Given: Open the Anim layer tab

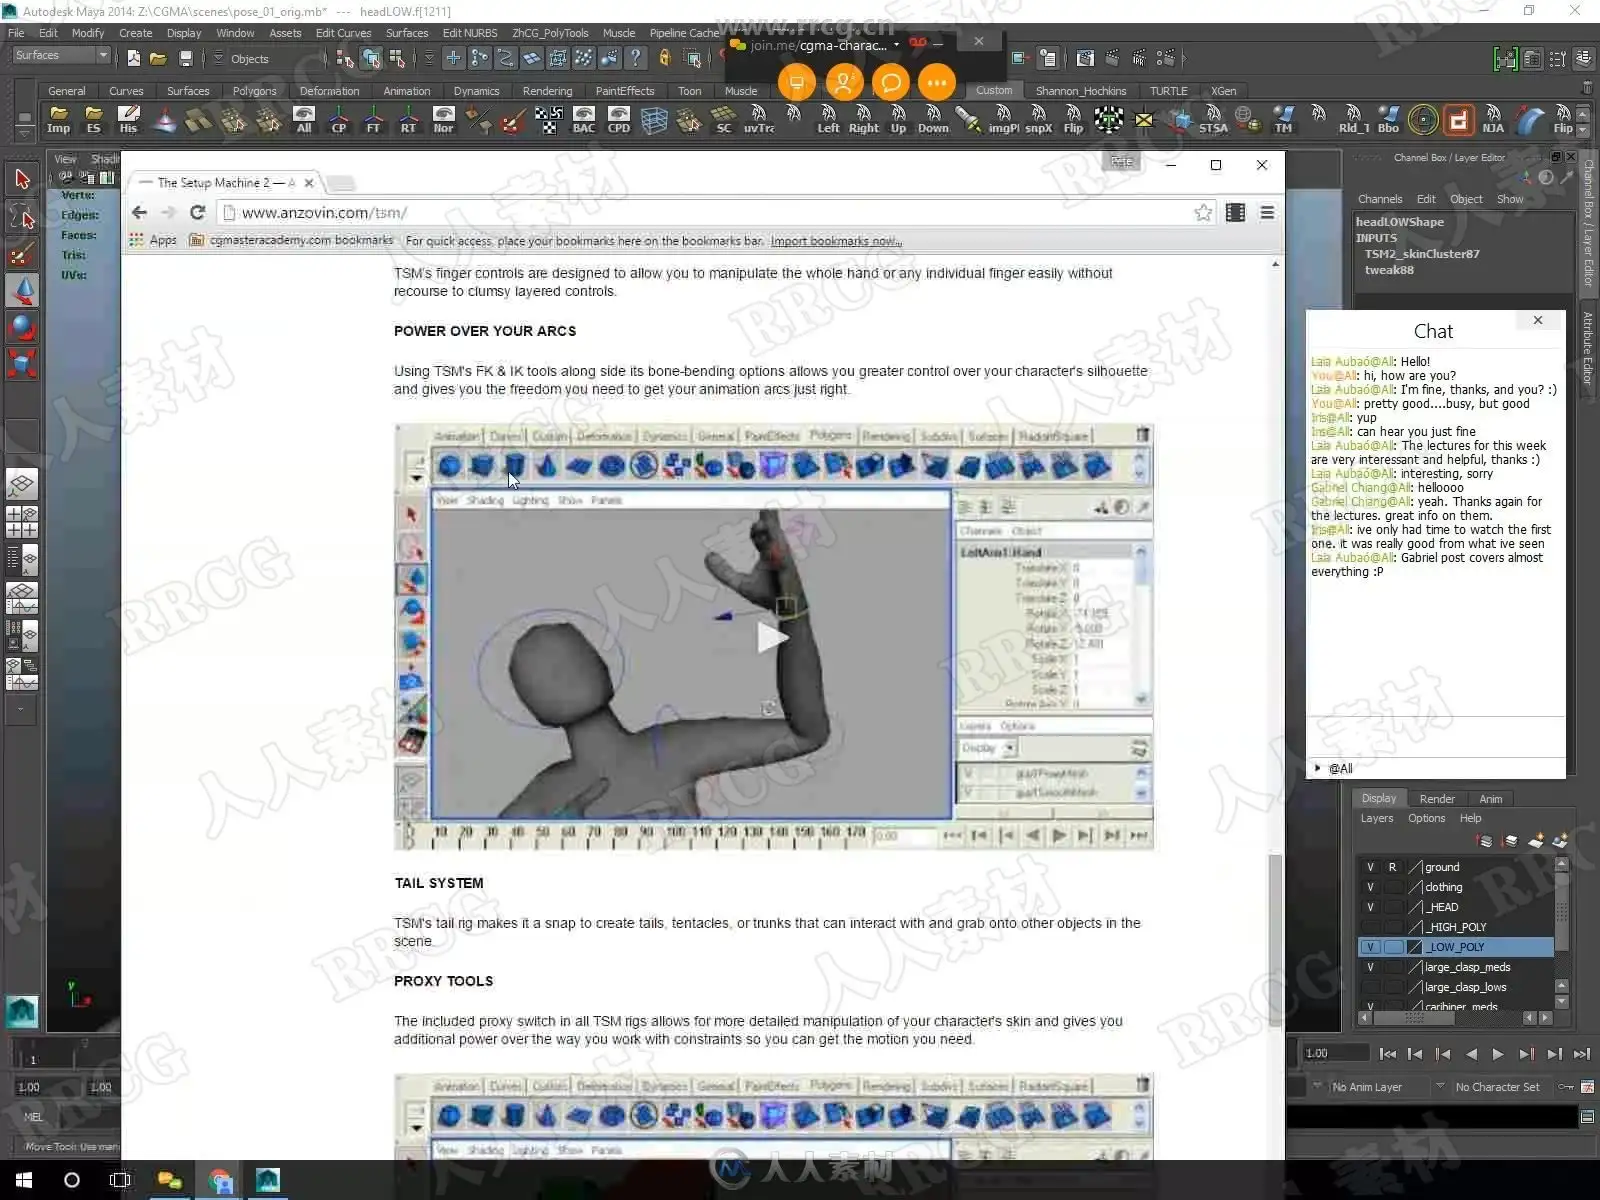Looking at the screenshot, I should (x=1491, y=799).
